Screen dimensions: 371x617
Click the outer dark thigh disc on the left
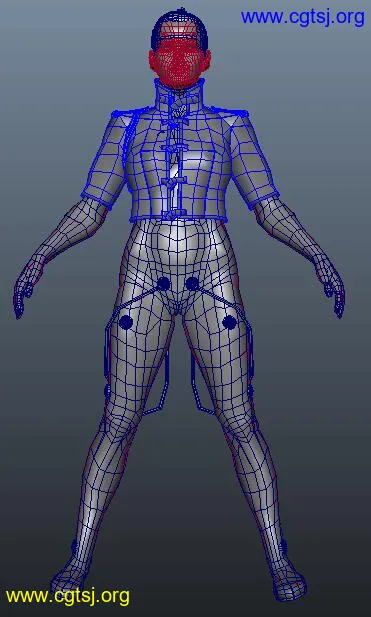126,322
